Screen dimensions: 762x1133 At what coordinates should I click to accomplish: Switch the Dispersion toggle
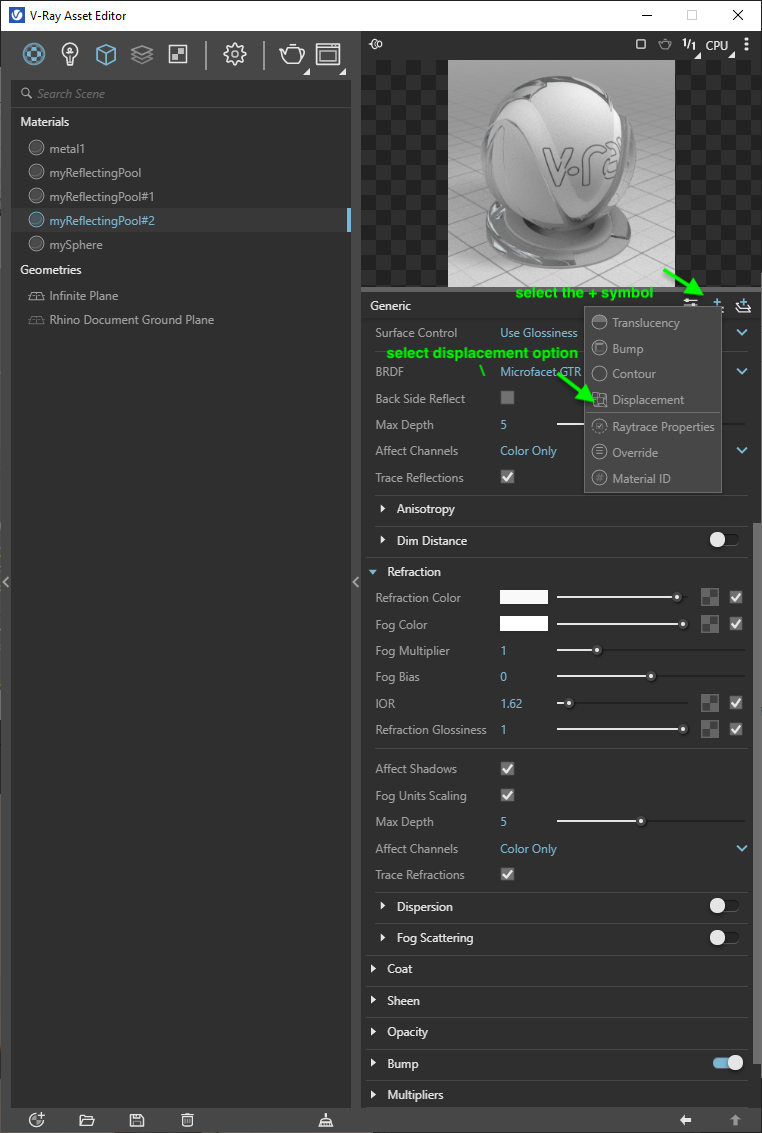coord(724,906)
